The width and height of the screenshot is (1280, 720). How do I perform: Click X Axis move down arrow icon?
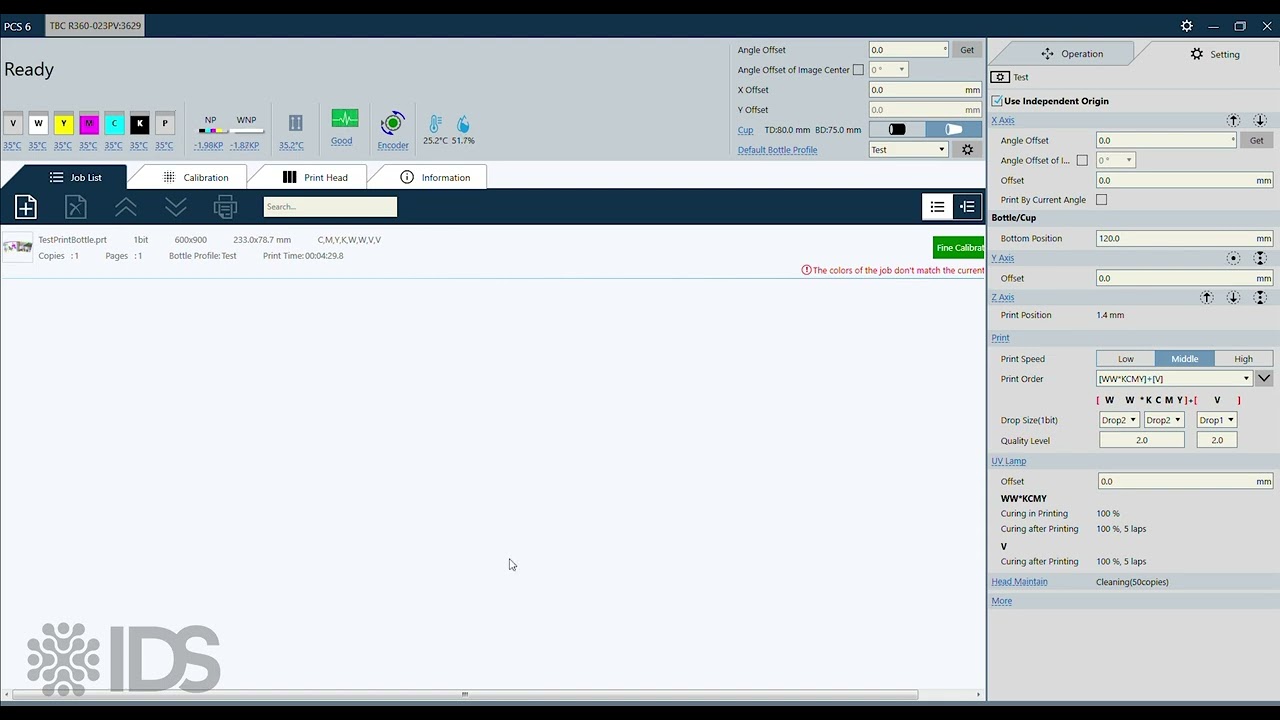(x=1260, y=120)
